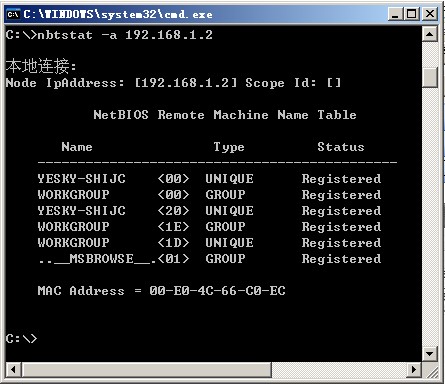Click the Scope Id: [] text
Image resolution: width=445 pixels, height=384 pixels.
click(x=293, y=83)
